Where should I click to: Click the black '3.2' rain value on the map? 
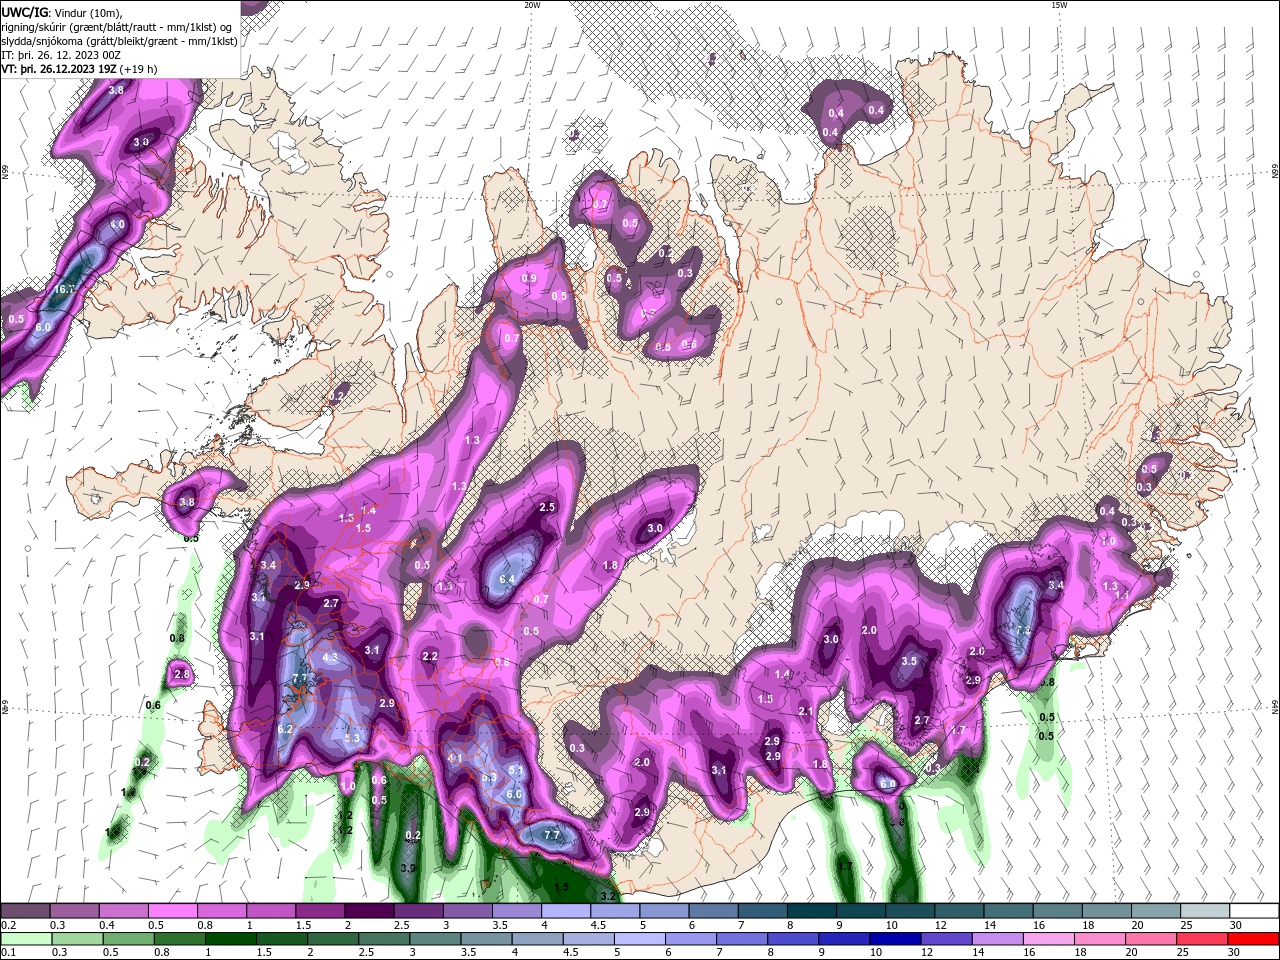[606, 896]
